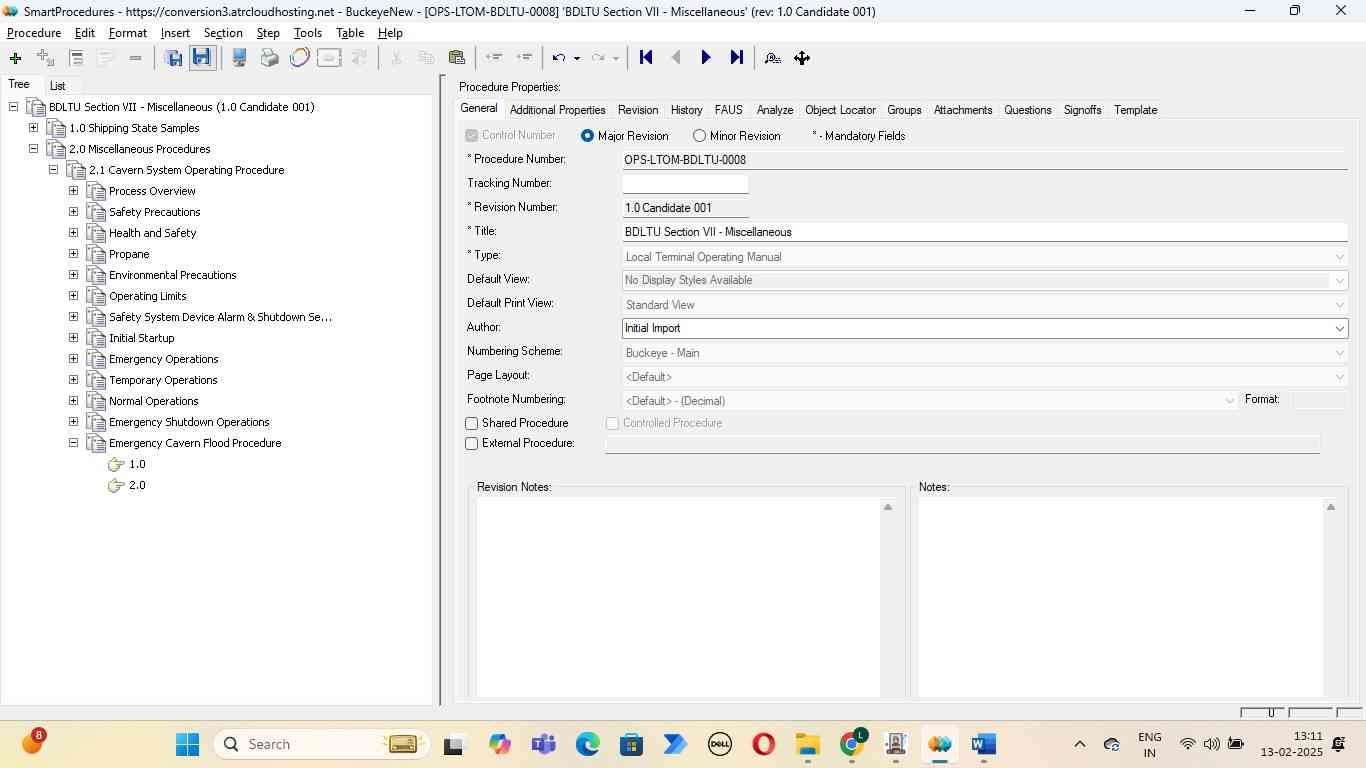Collapse 2.1 Cavern System Operating Procedure

point(53,170)
